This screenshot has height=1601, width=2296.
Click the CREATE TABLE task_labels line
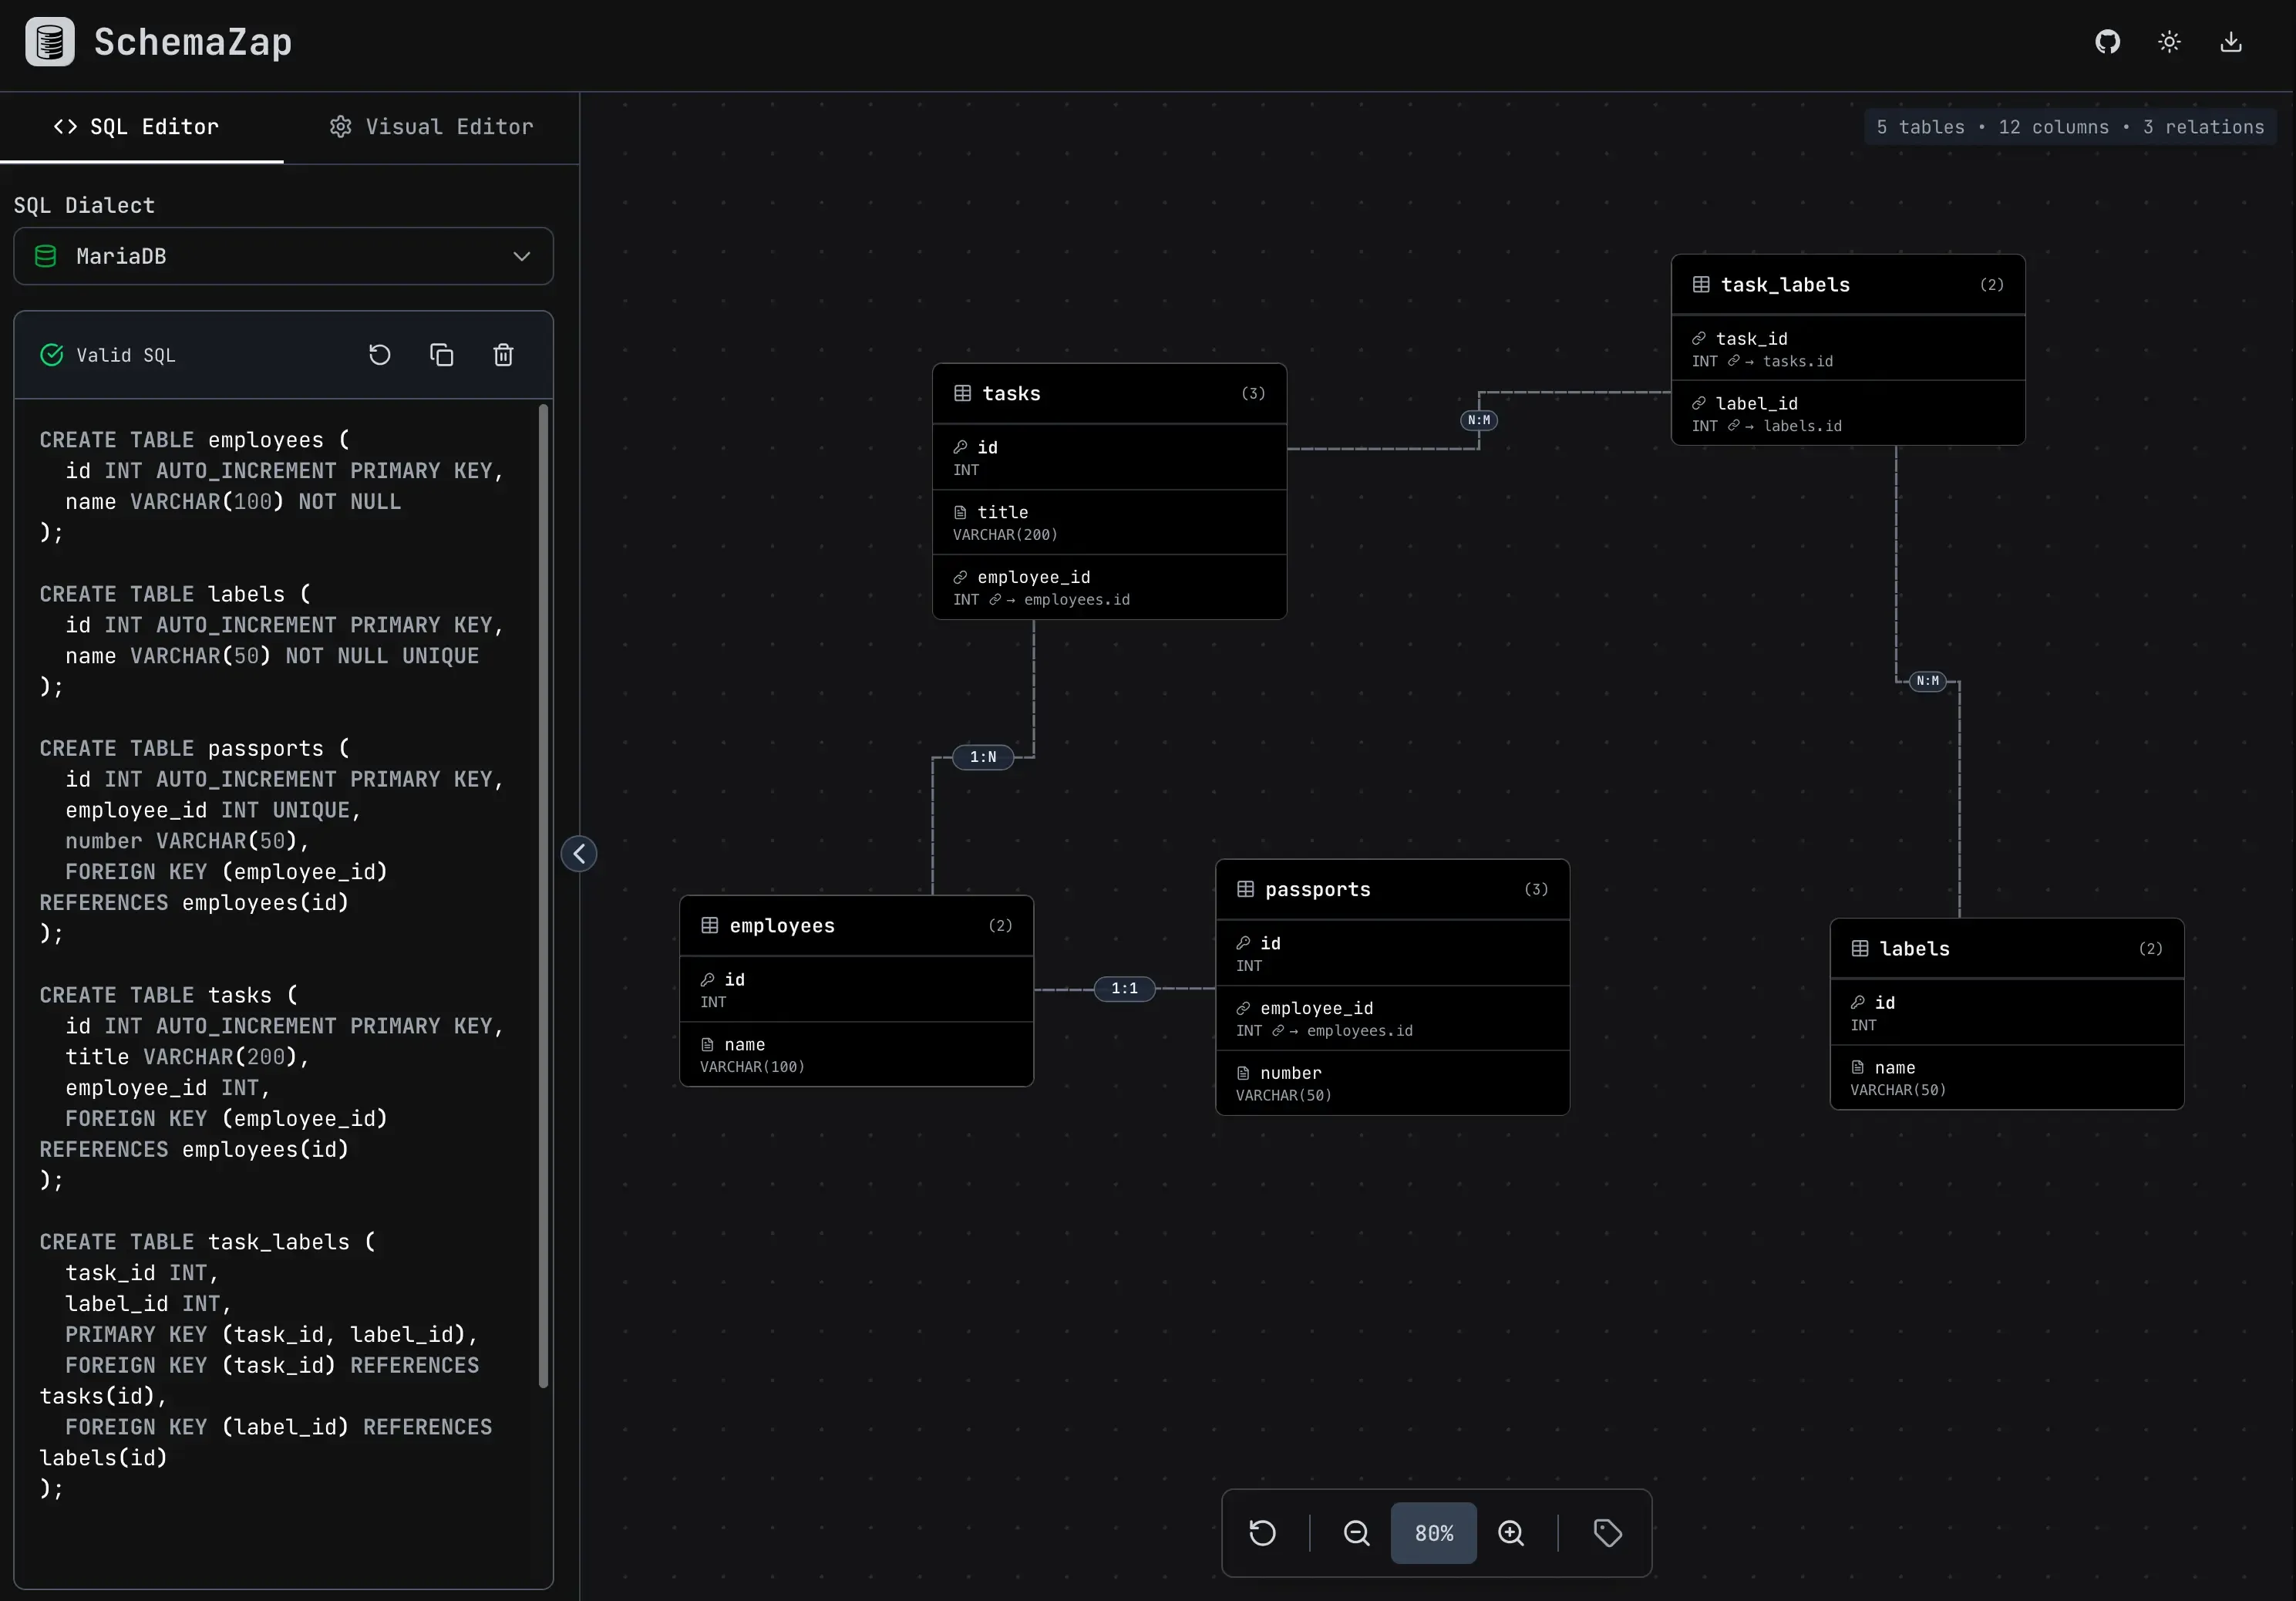coord(207,1242)
